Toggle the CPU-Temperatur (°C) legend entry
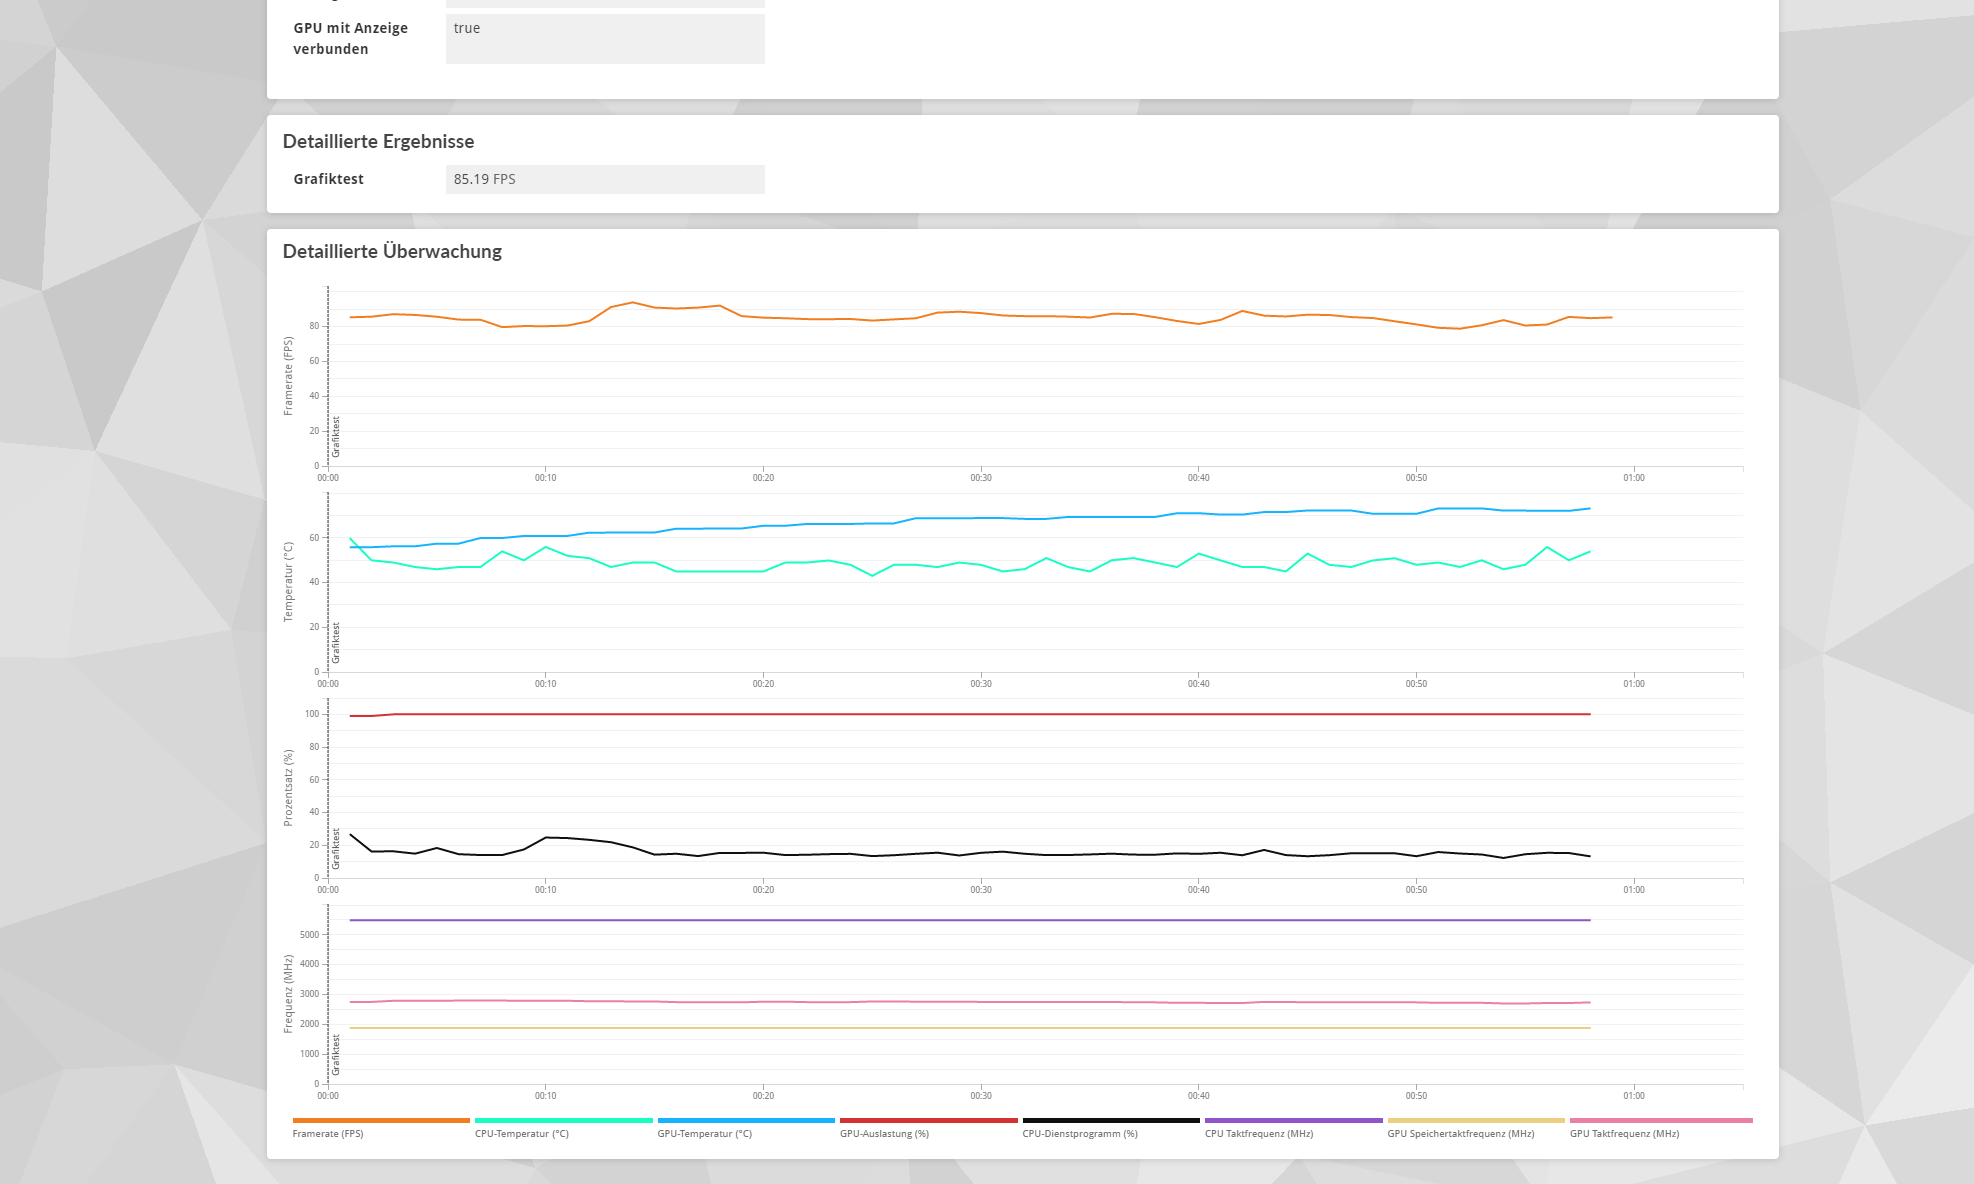The height and width of the screenshot is (1184, 1974). click(x=521, y=1133)
